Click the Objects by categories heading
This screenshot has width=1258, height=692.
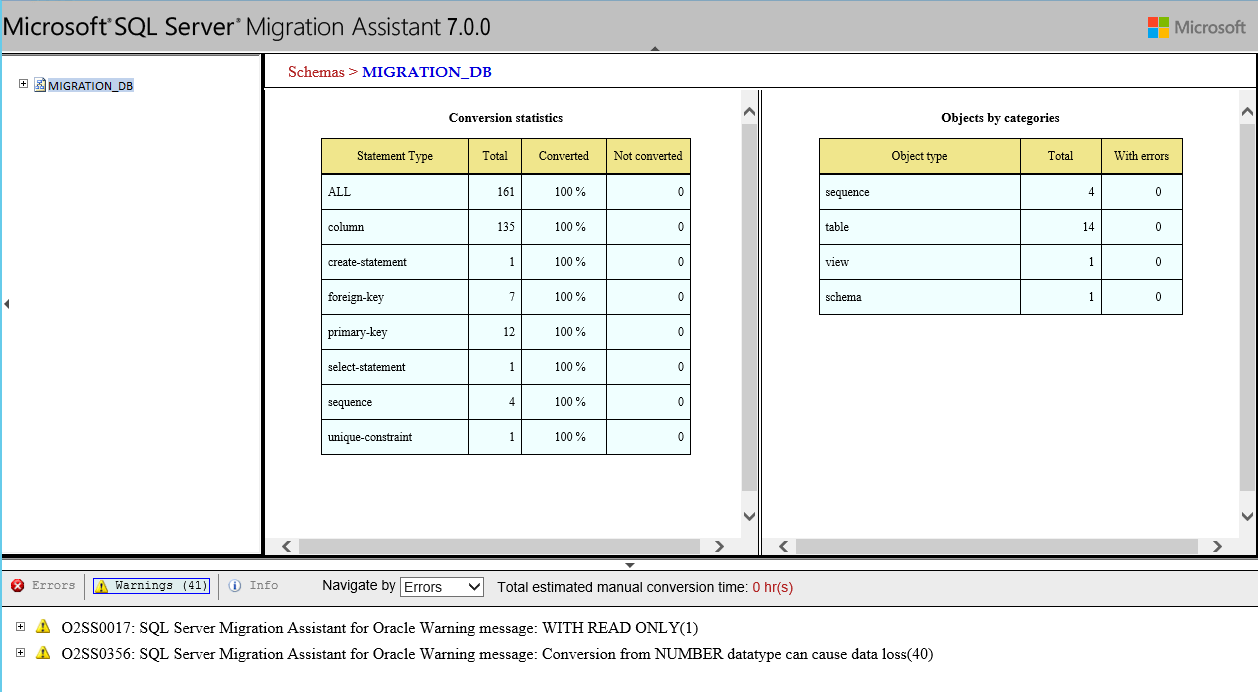point(1000,118)
